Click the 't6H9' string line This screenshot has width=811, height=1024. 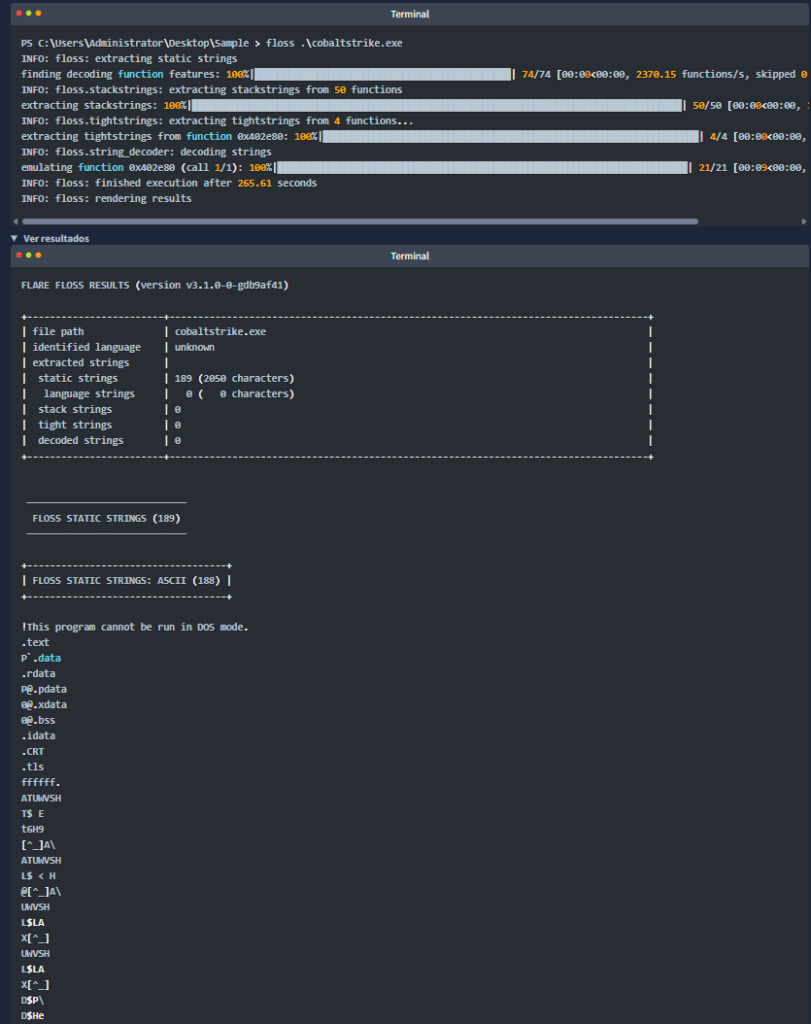(33, 829)
